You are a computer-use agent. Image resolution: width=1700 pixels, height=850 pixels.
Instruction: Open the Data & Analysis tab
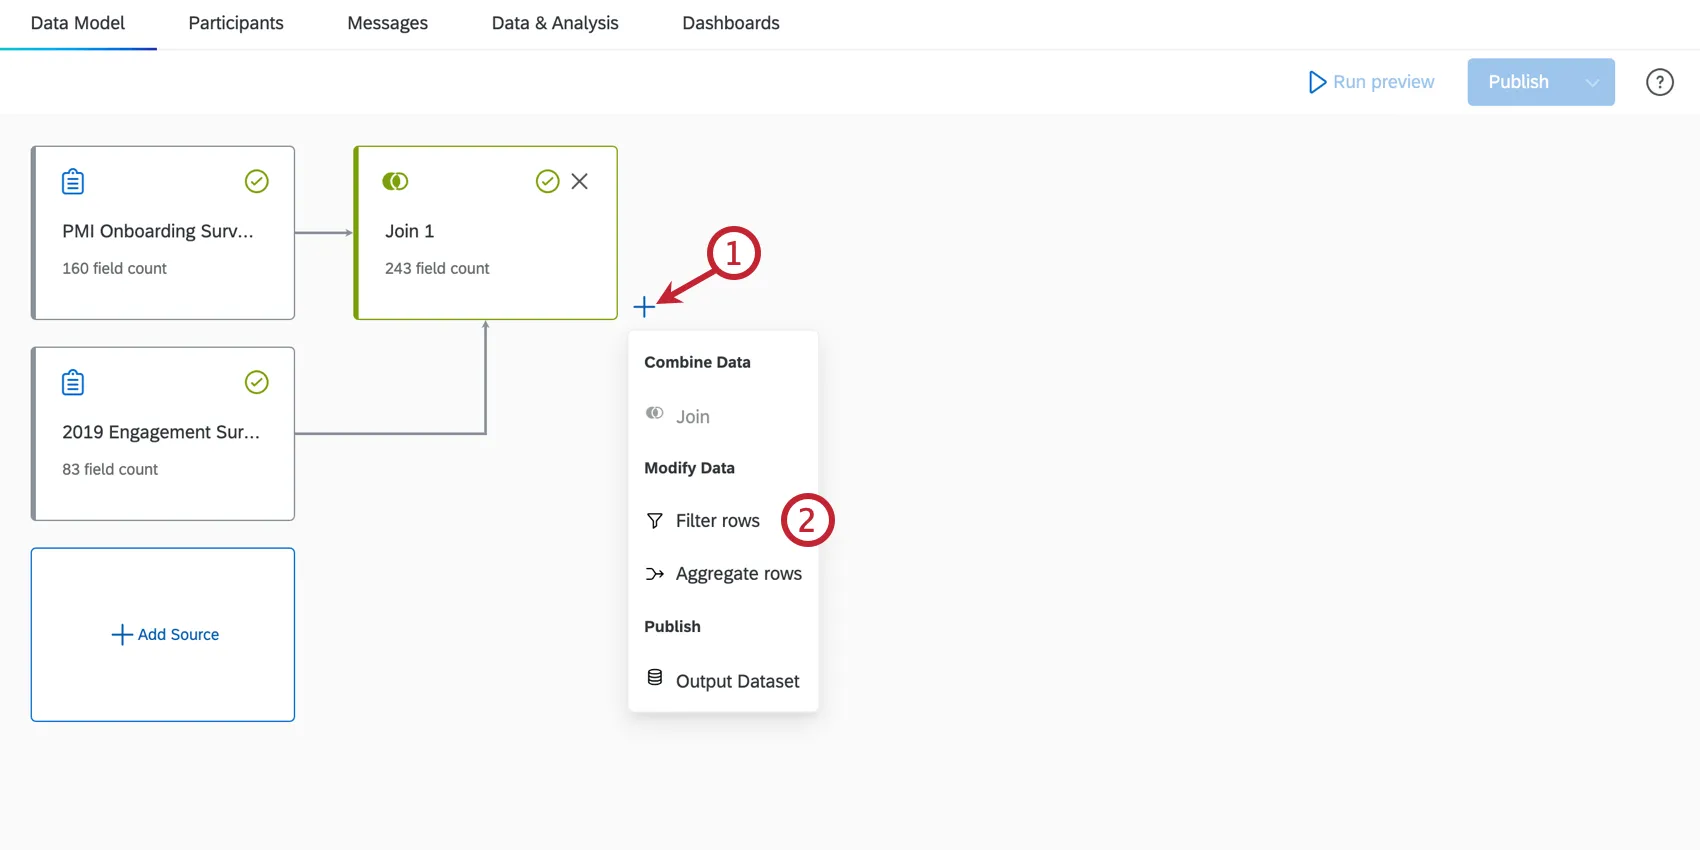(555, 23)
